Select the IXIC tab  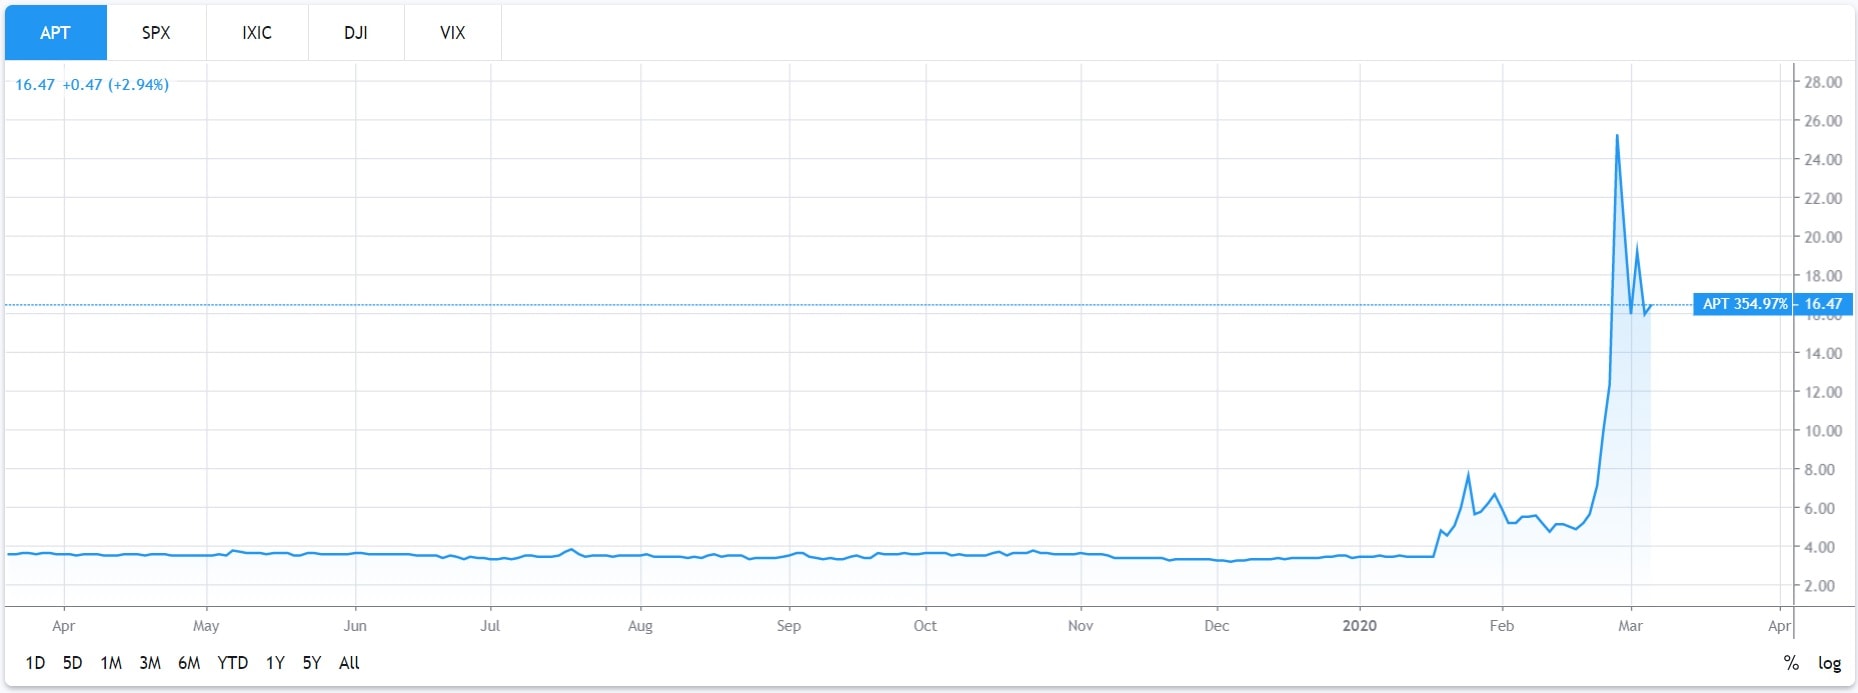(x=257, y=33)
